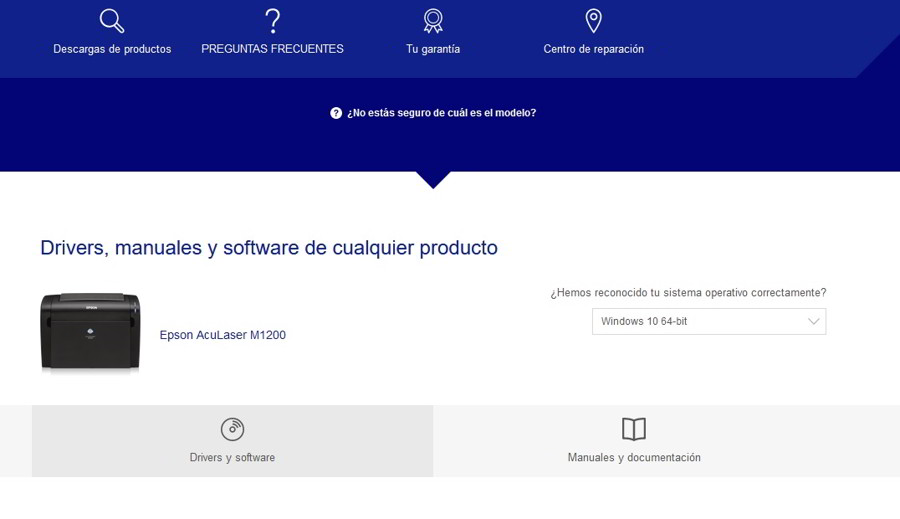900x519 pixels.
Task: Click the operating system recognition question label
Action: (688, 293)
